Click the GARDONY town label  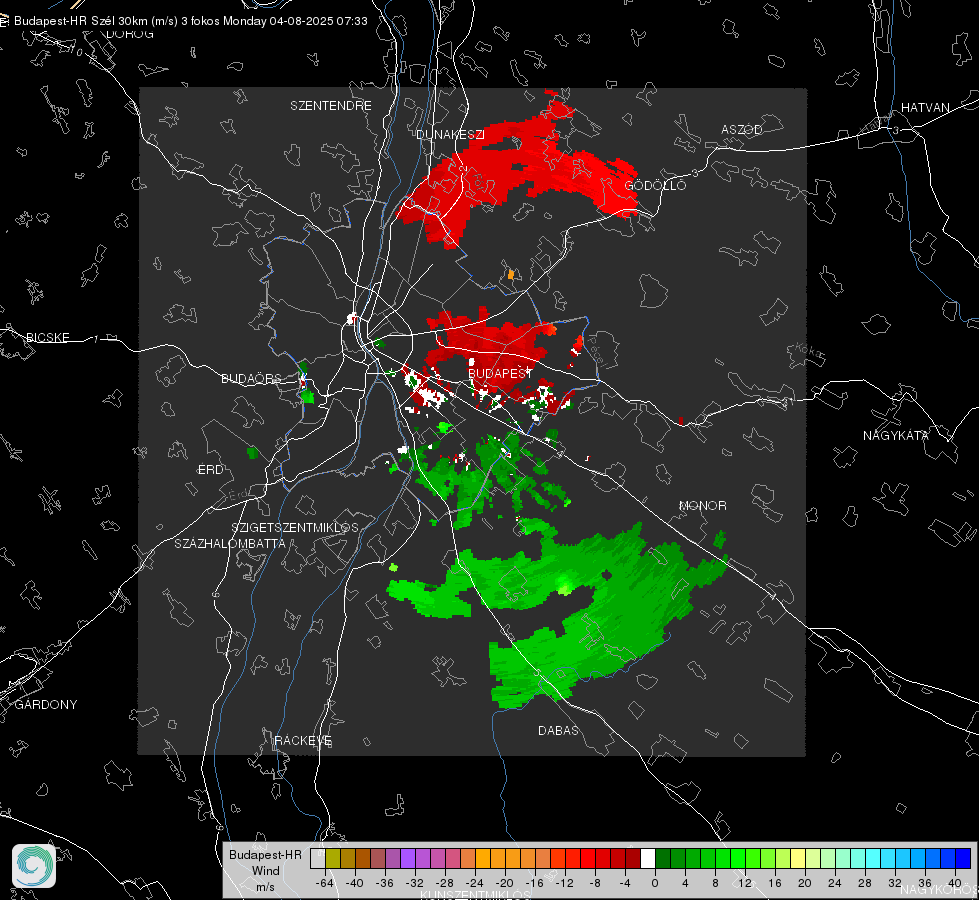(x=46, y=705)
